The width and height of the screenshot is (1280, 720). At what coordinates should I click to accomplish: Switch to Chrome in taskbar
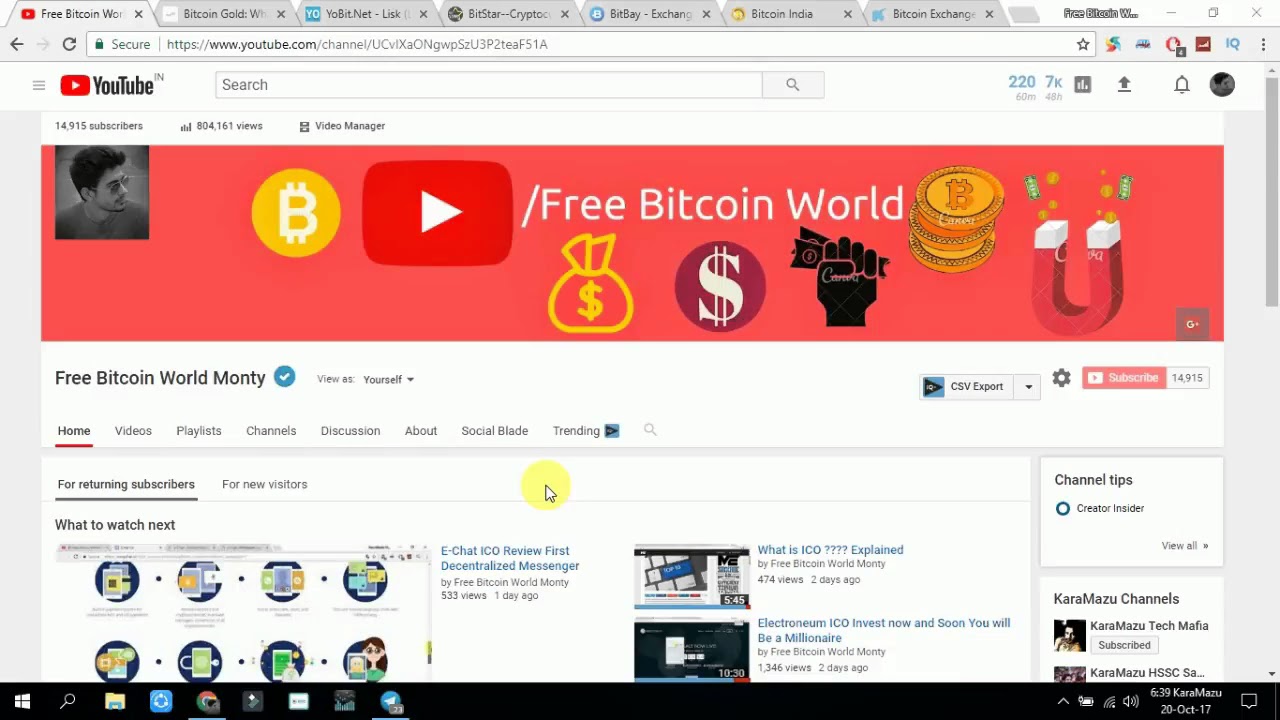(207, 701)
